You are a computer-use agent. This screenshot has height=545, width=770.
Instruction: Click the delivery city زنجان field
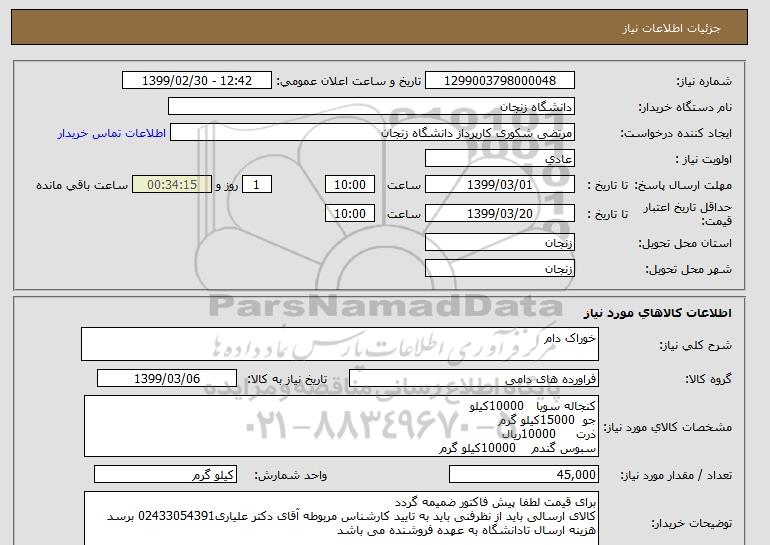499,269
